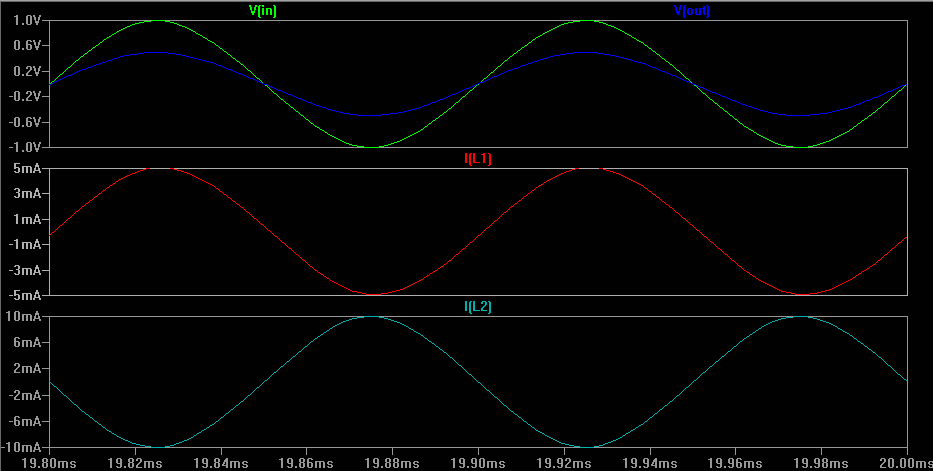Click the 20.00ms time axis label
933x471 pixels.
click(905, 463)
